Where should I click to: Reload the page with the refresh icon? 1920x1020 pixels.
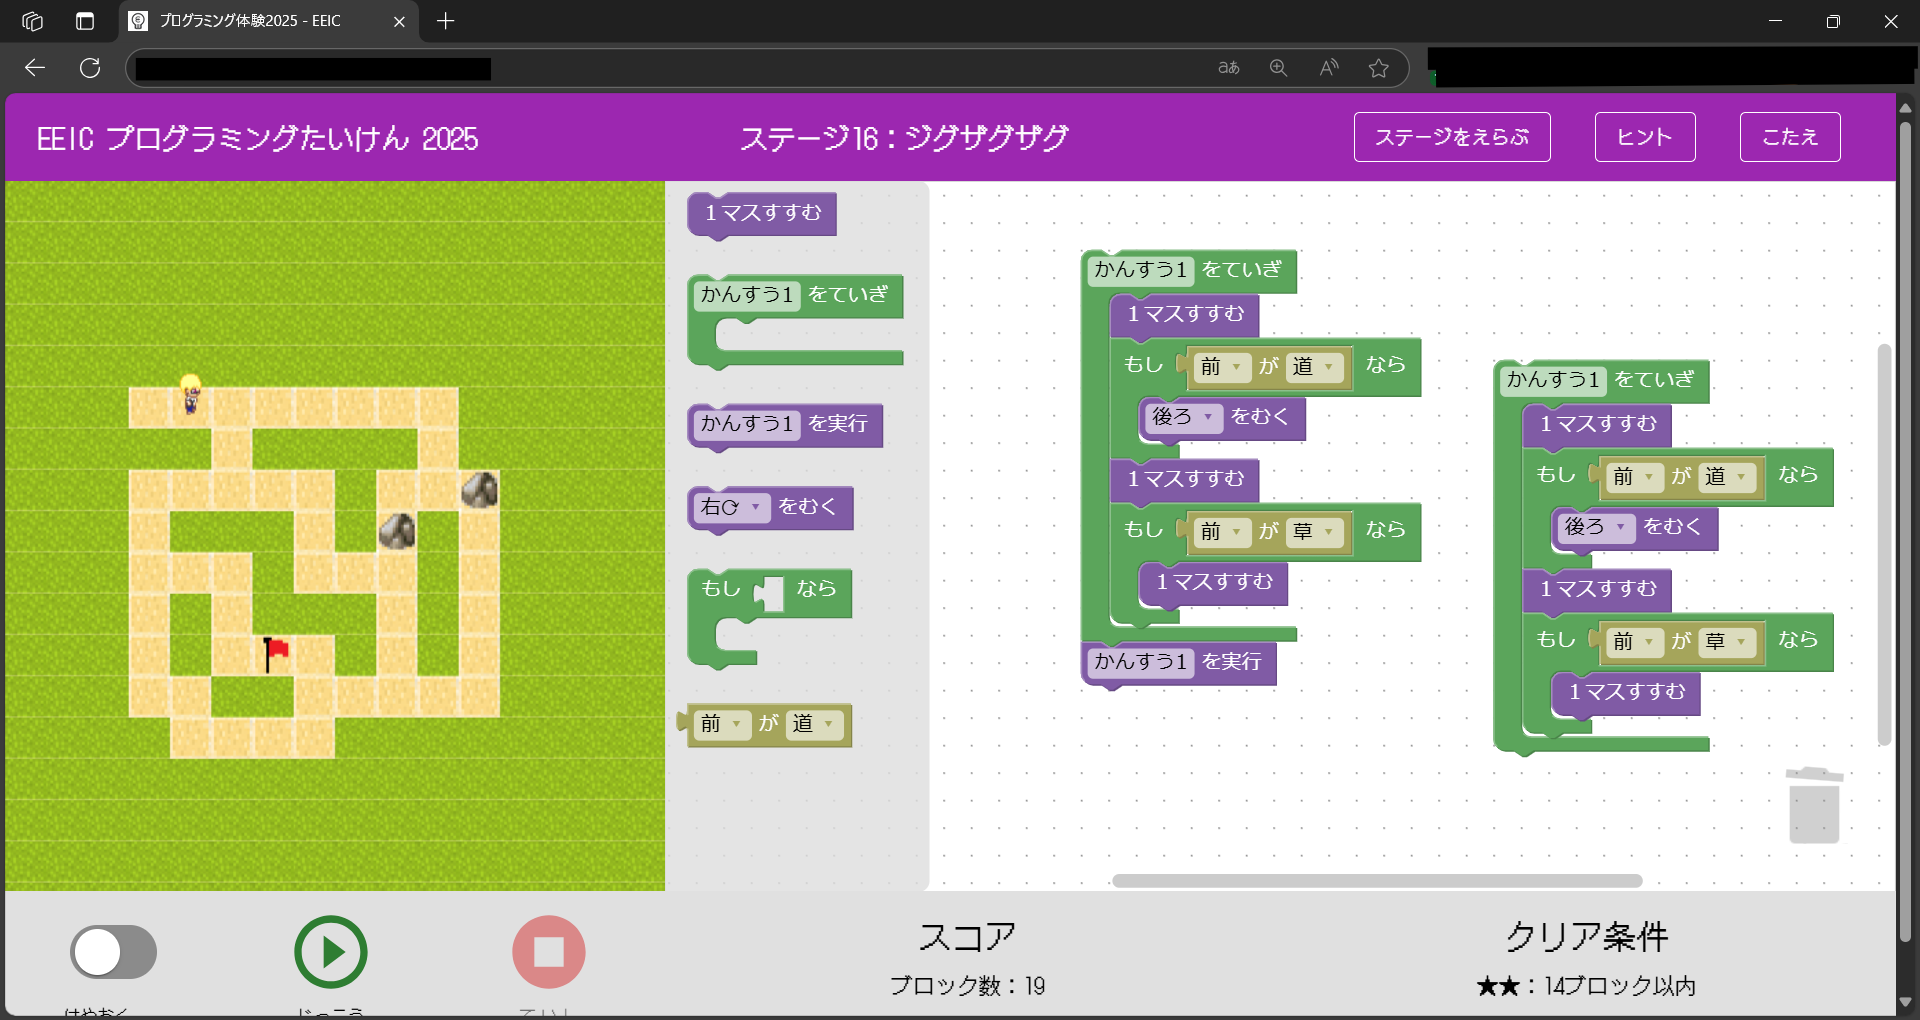pos(91,68)
